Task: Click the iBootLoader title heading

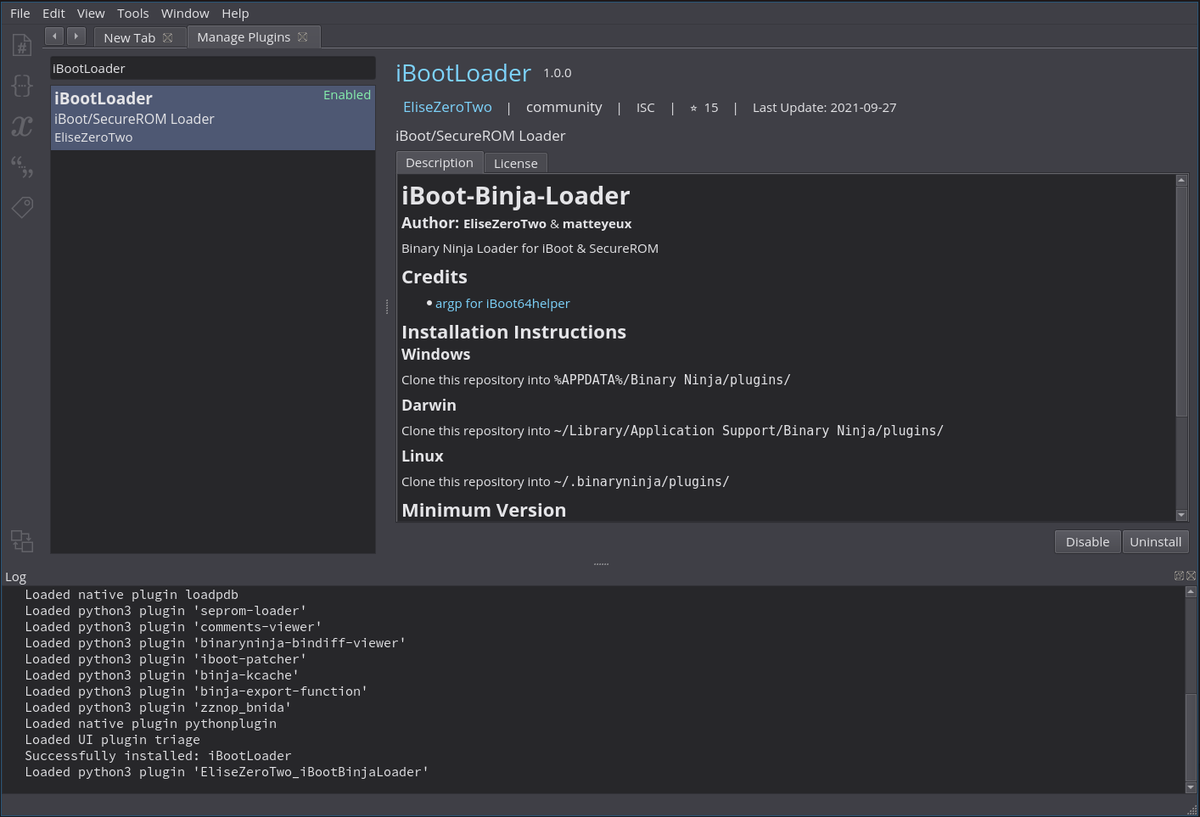Action: tap(463, 73)
